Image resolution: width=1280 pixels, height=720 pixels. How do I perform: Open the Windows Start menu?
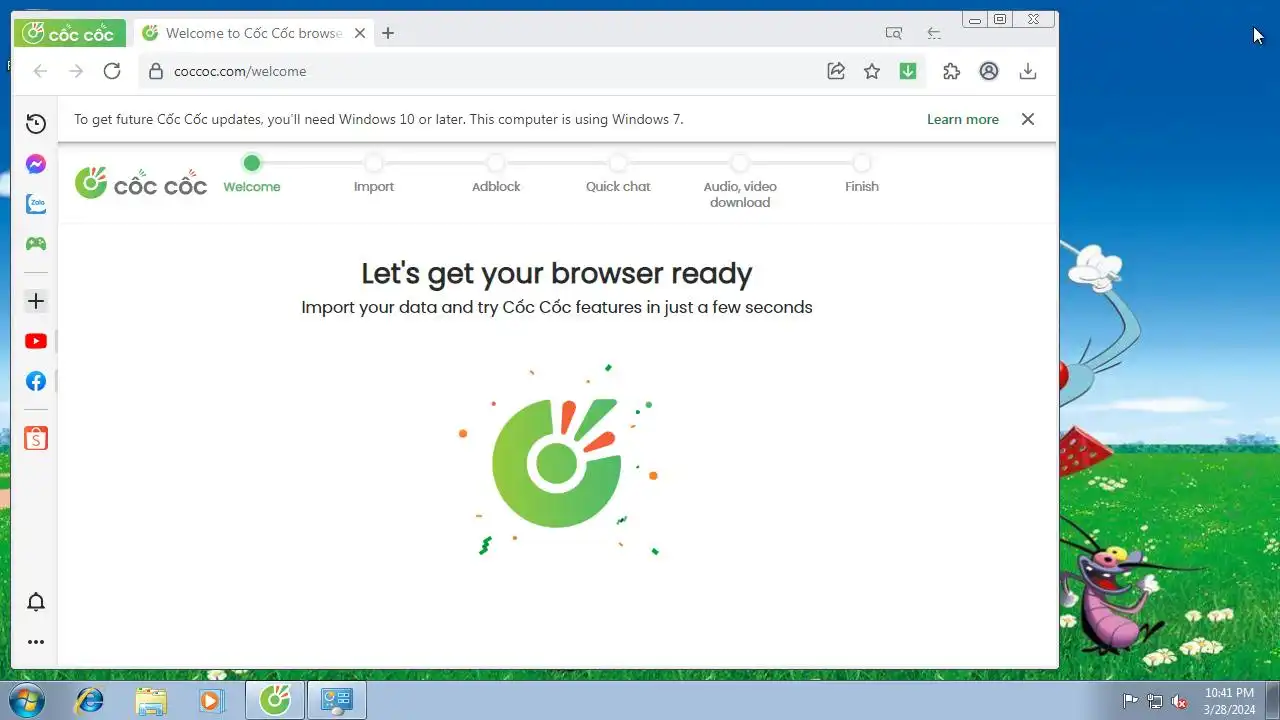26,700
